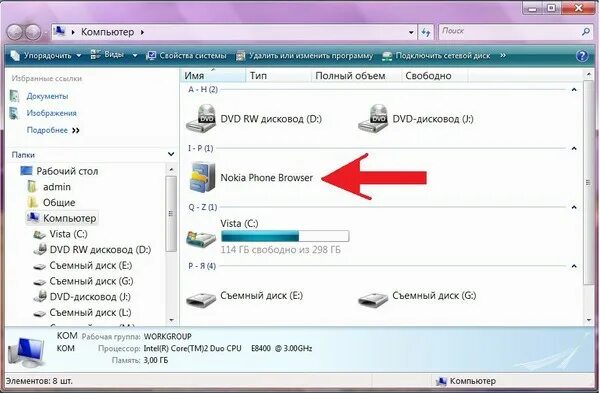Click folder tree scroll down arrow
Image resolution: width=600 pixels, height=393 pixels.
pos(171,320)
